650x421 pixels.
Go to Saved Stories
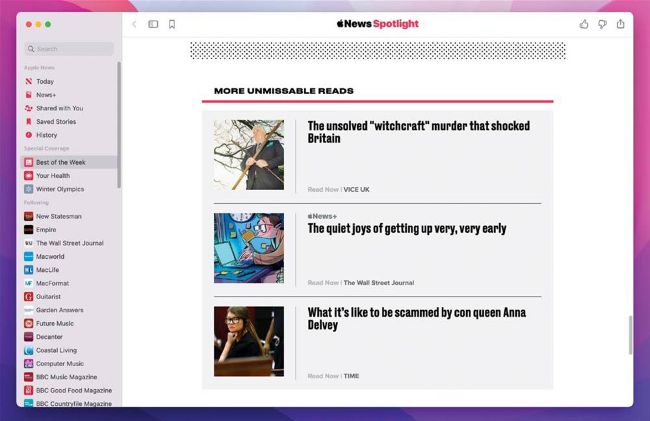[x=56, y=122]
